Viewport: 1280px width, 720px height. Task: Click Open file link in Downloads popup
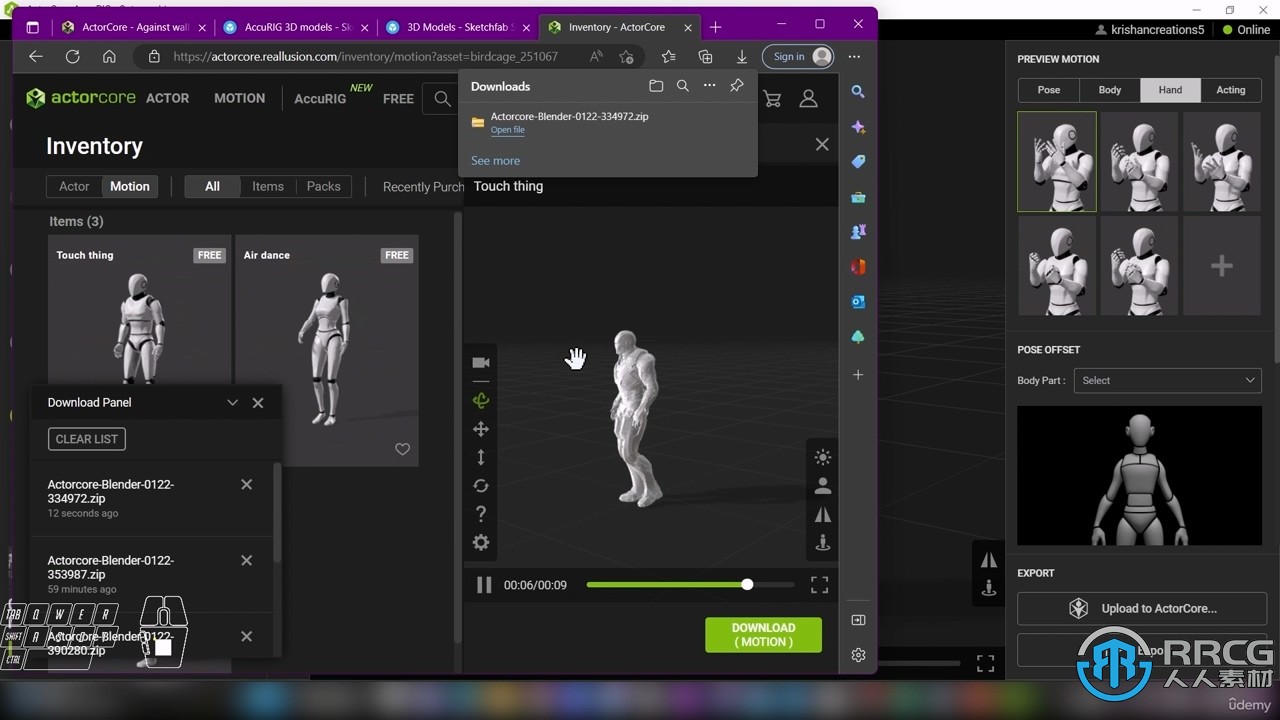click(x=507, y=130)
